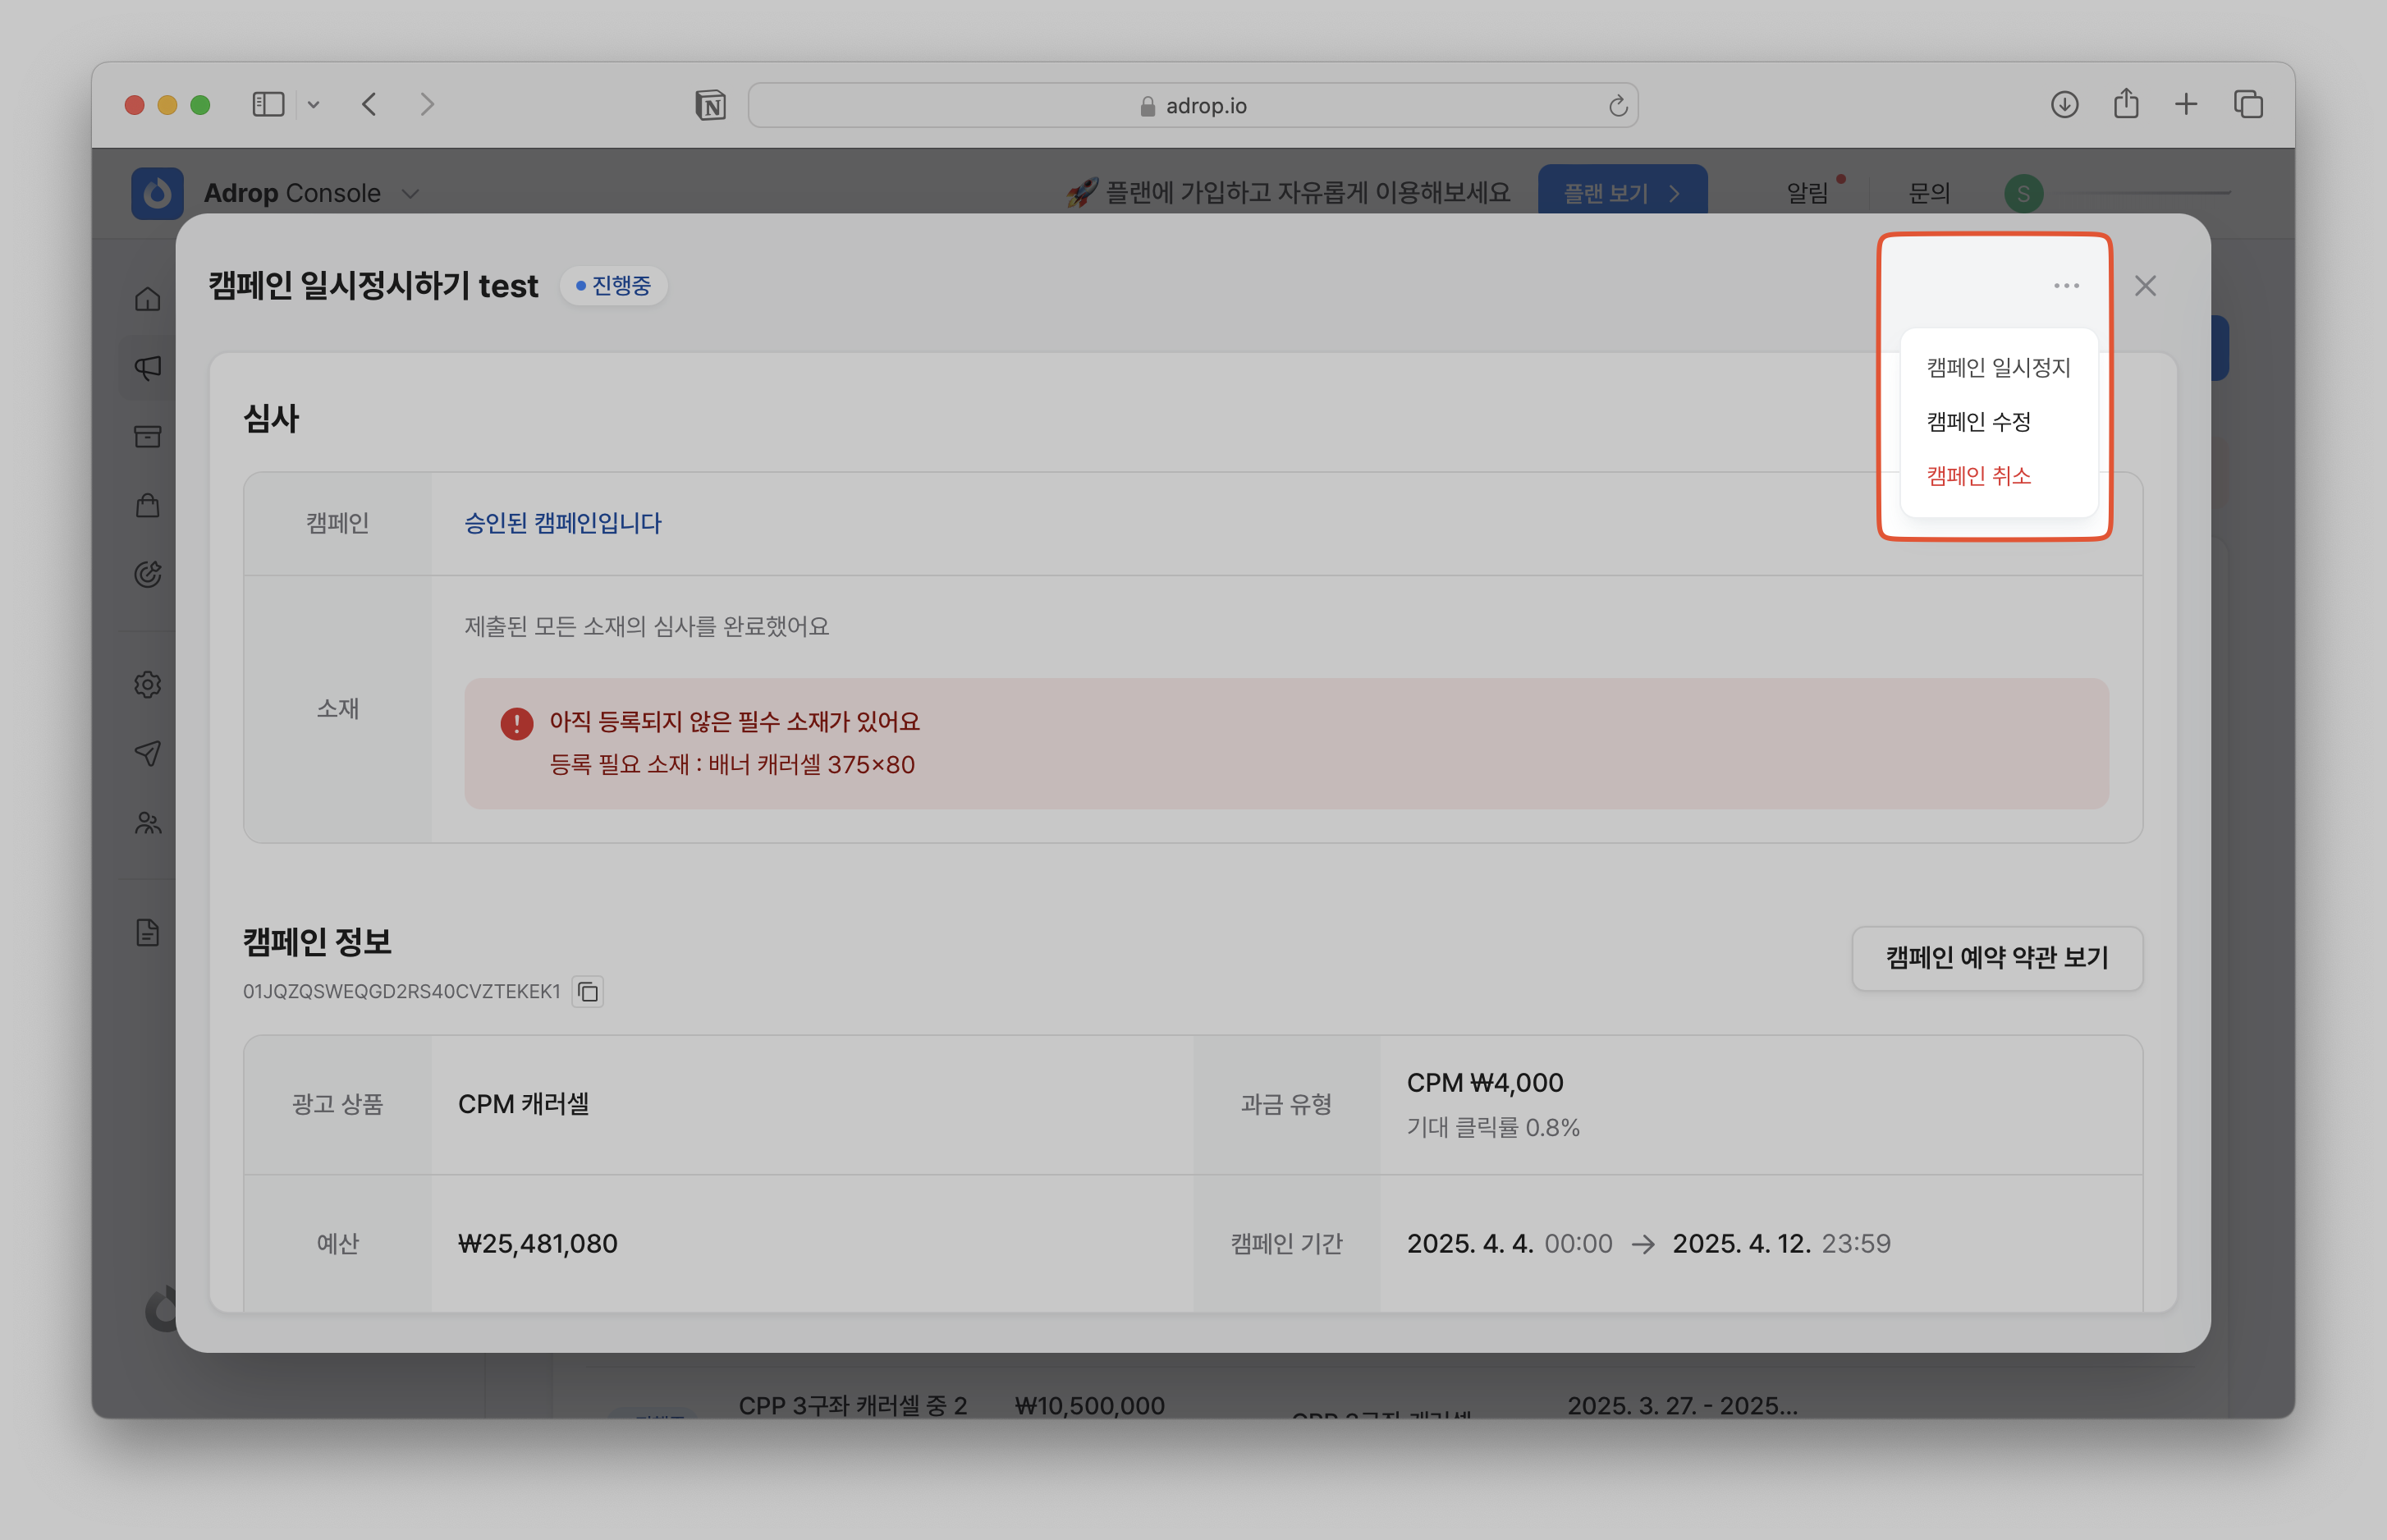Click the paper plane sidebar icon
Image resolution: width=2387 pixels, height=1540 pixels.
(148, 753)
